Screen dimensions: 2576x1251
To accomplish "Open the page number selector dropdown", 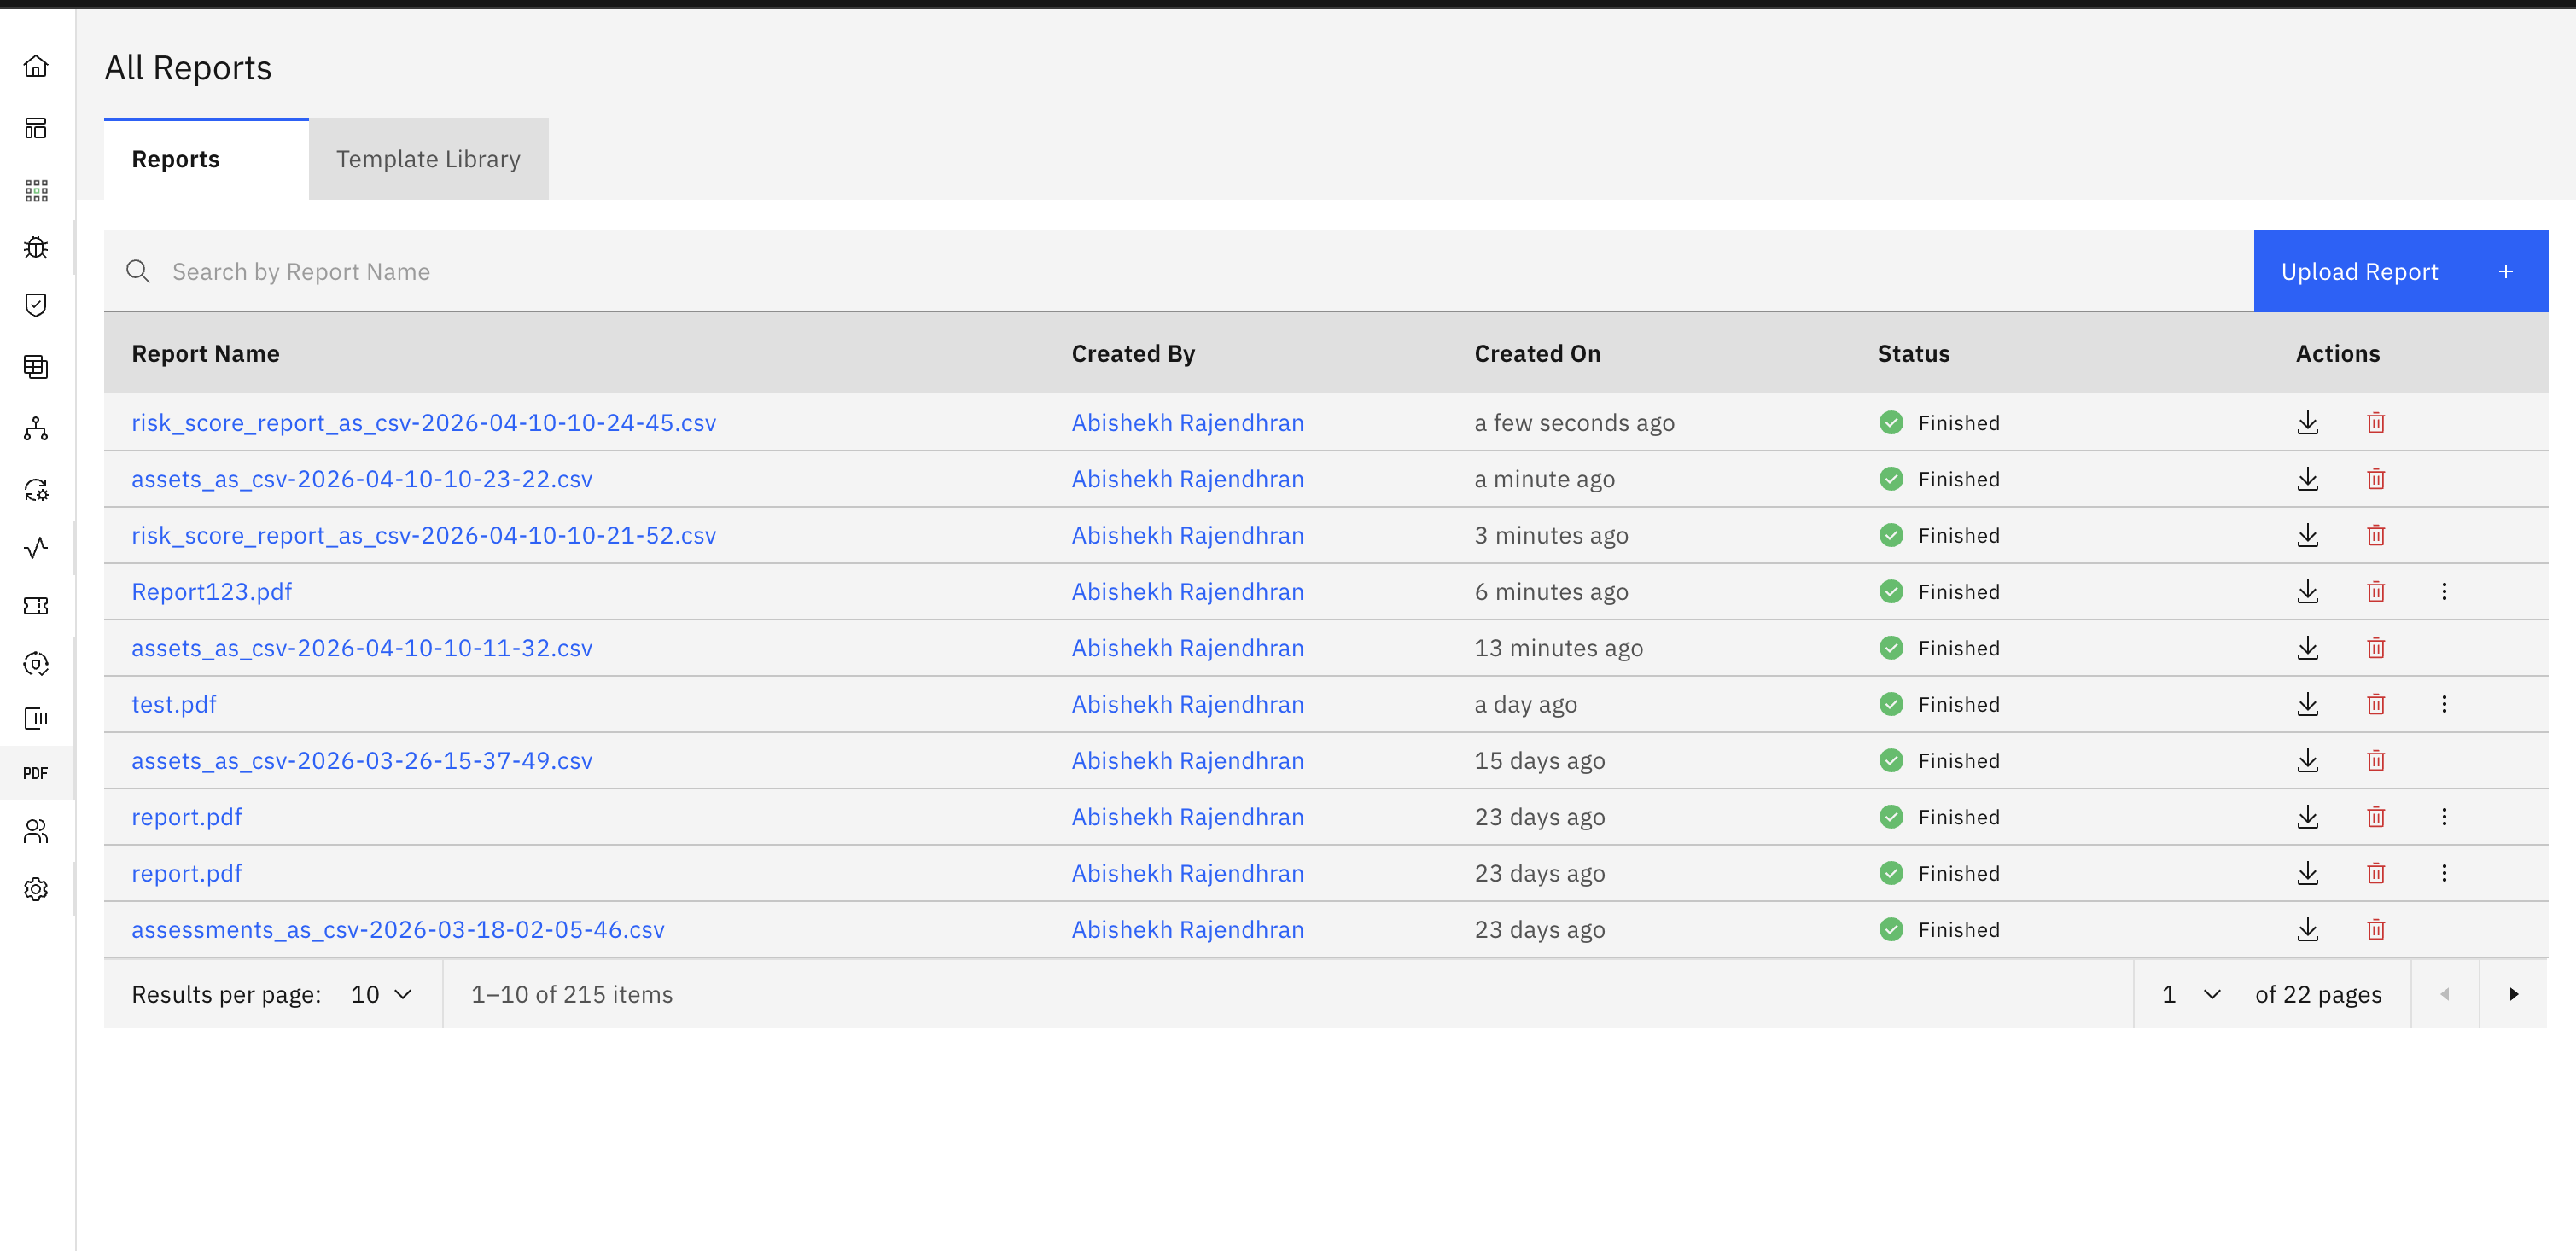I will click(x=2191, y=994).
